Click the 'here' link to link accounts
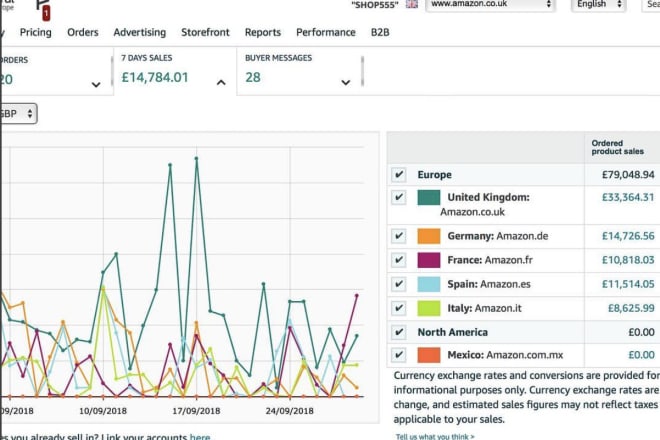The height and width of the screenshot is (440, 660). [200, 437]
